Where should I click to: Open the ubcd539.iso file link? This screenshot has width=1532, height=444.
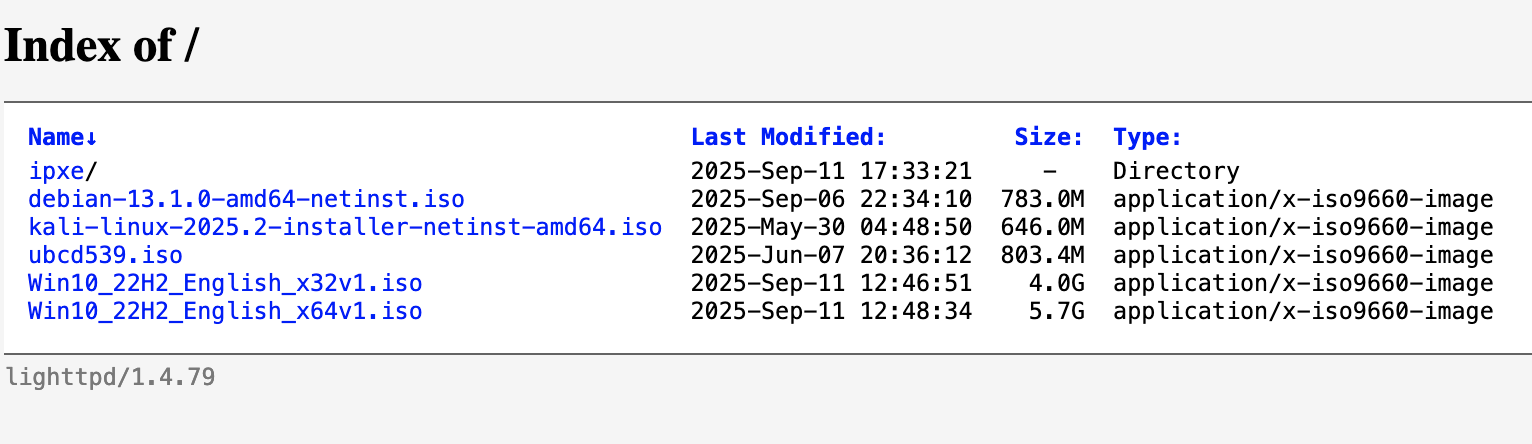coord(105,255)
